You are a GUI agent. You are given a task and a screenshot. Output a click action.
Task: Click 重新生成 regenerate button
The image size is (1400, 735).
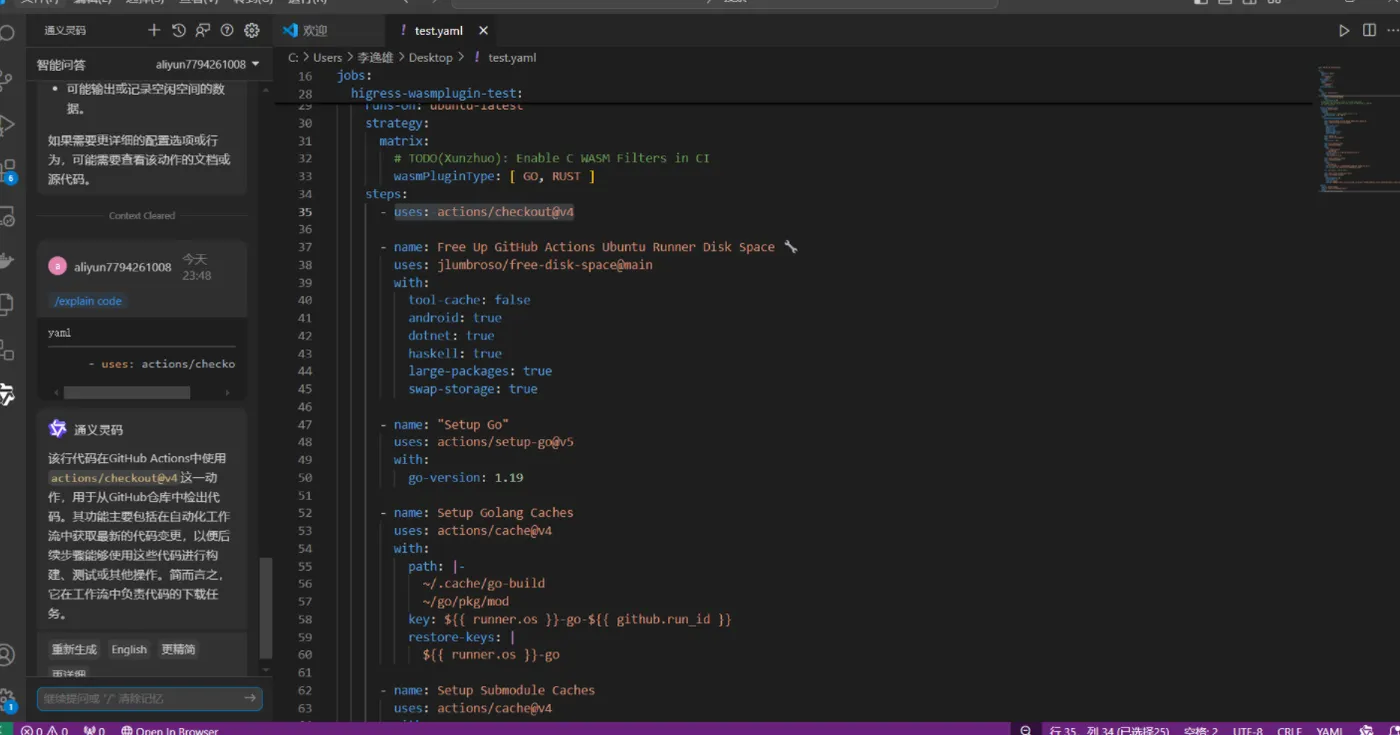click(x=74, y=649)
